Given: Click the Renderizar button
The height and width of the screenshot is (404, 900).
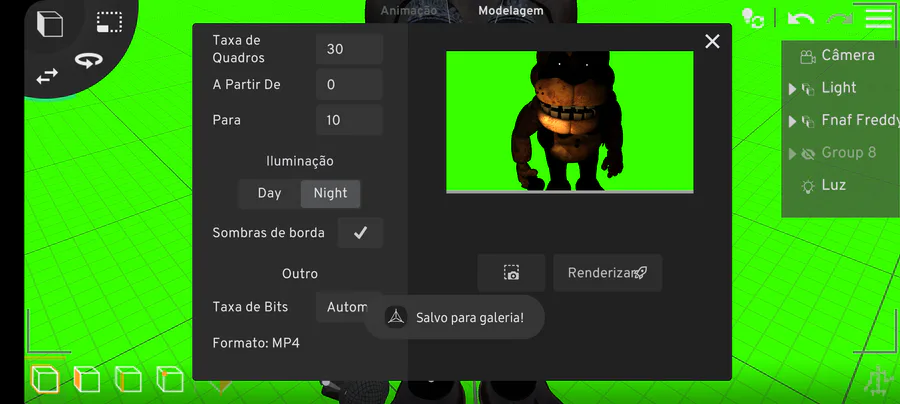Looking at the screenshot, I should tap(607, 273).
